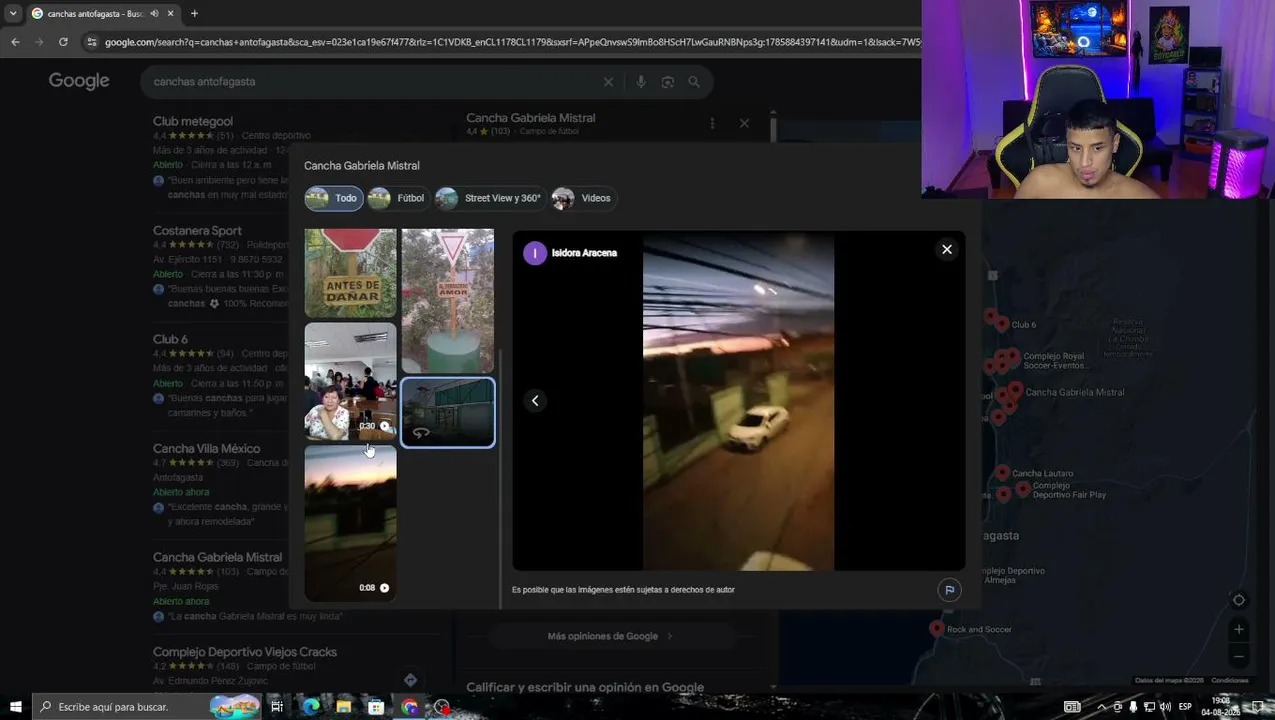Viewport: 1275px width, 720px height.
Task: Zoom out on the map
Action: (x=1238, y=657)
